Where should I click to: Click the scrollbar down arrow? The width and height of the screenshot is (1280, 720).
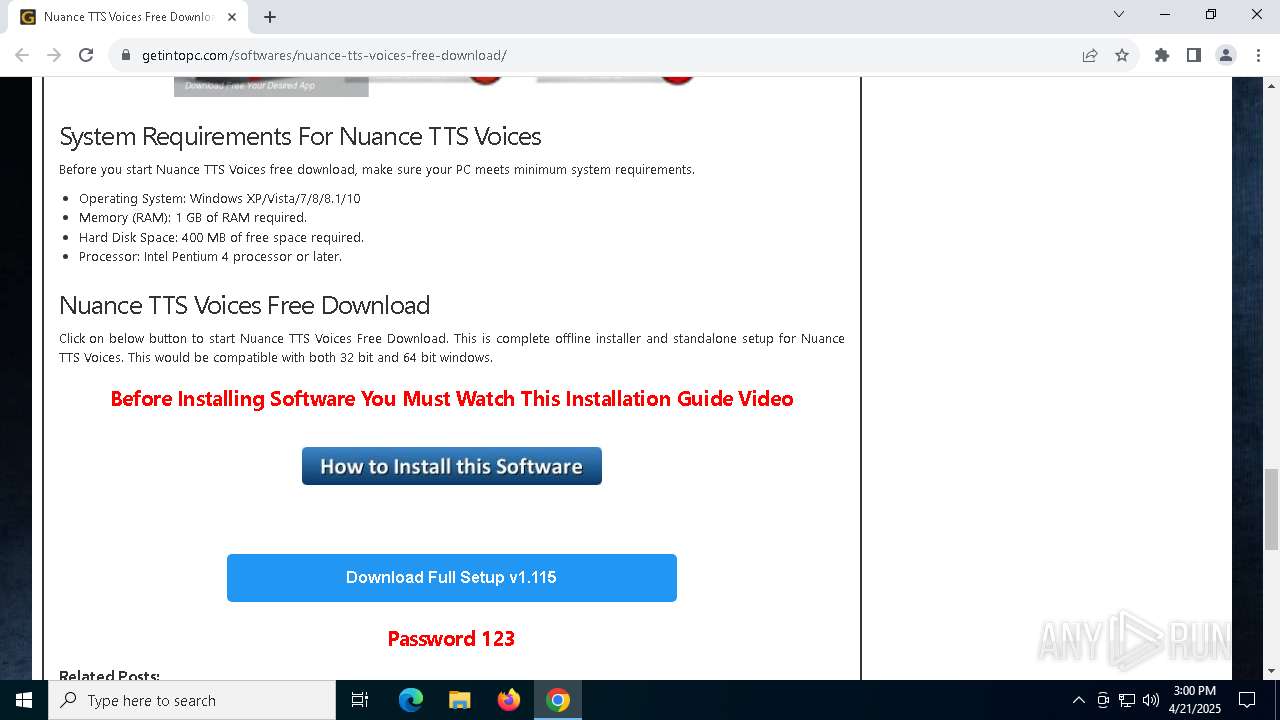click(x=1271, y=671)
